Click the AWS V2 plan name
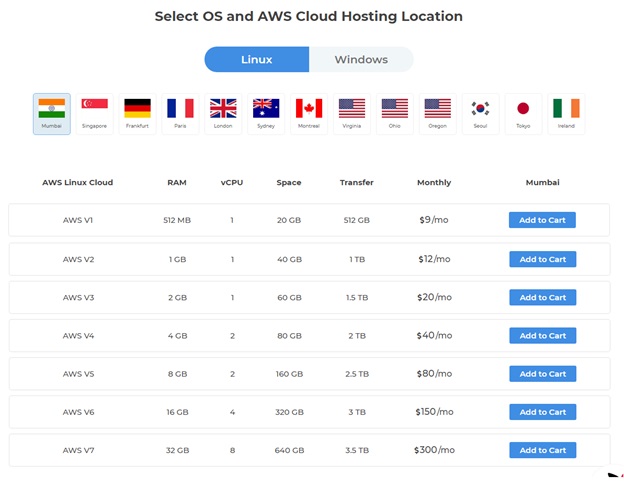This screenshot has width=624, height=487. [78, 259]
